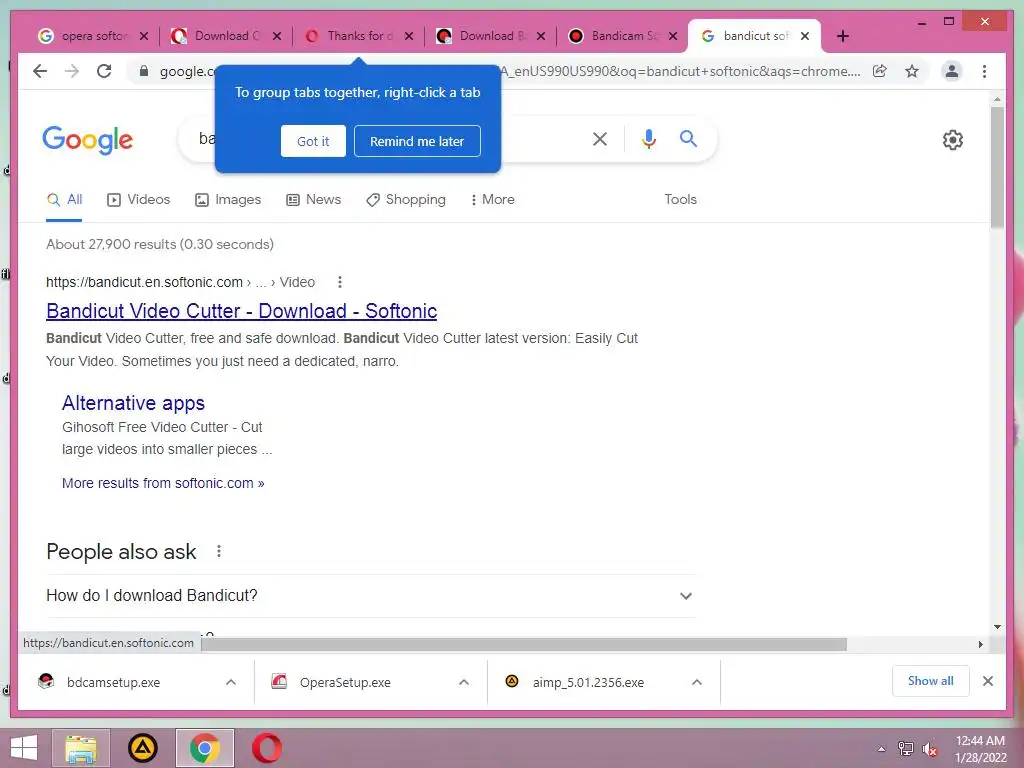The width and height of the screenshot is (1024, 768).
Task: Share this page icon in address bar
Action: pos(880,71)
